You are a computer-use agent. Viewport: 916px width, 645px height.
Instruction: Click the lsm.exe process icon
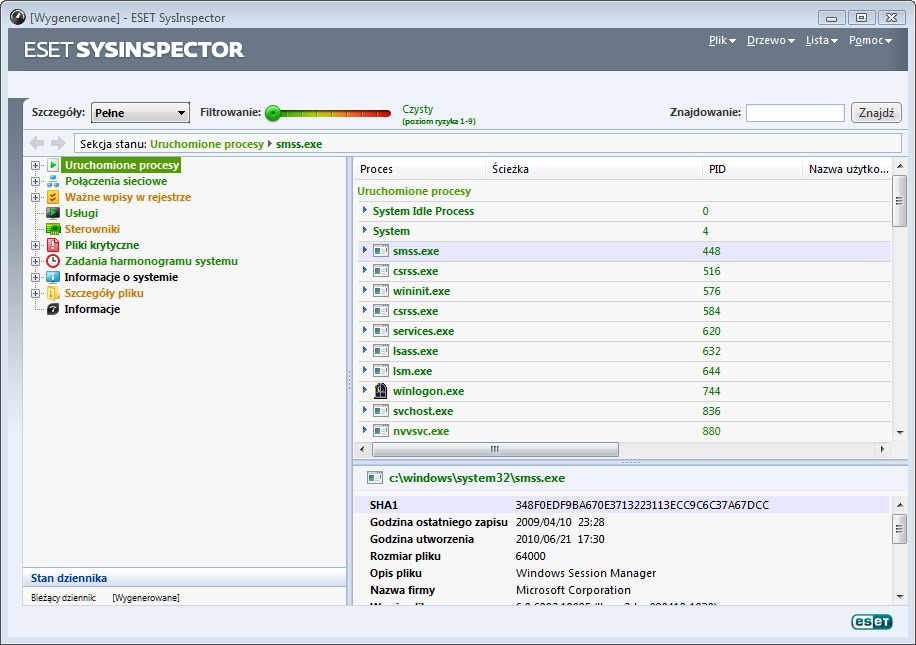click(381, 371)
